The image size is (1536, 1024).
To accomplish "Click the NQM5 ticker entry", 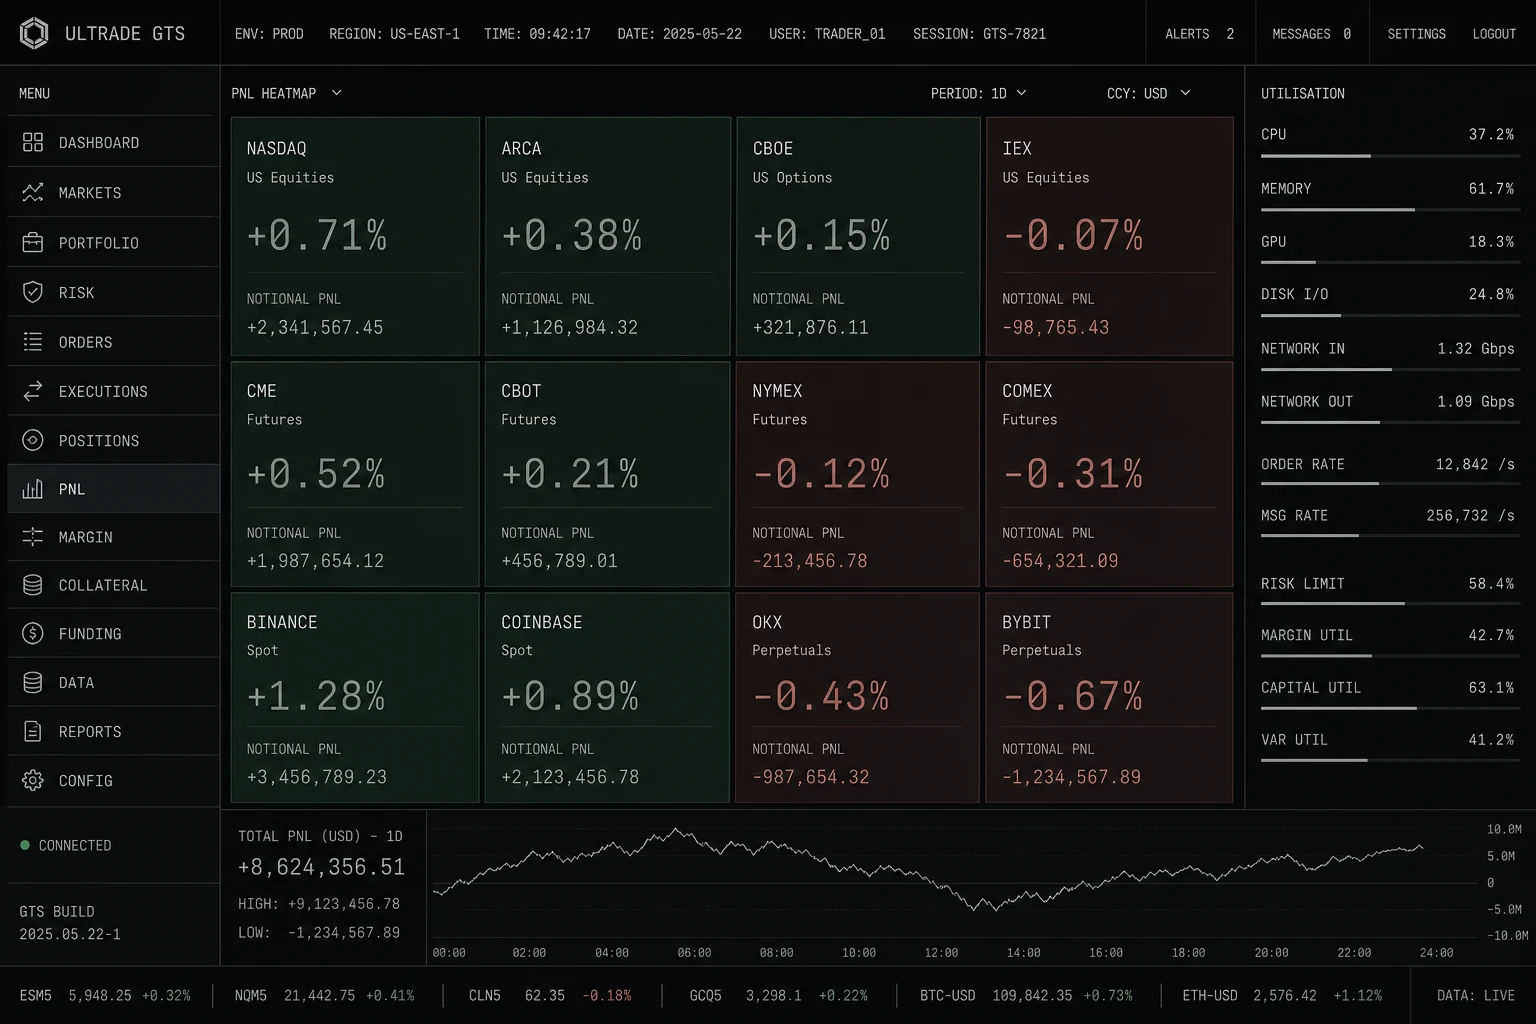I will (x=324, y=996).
